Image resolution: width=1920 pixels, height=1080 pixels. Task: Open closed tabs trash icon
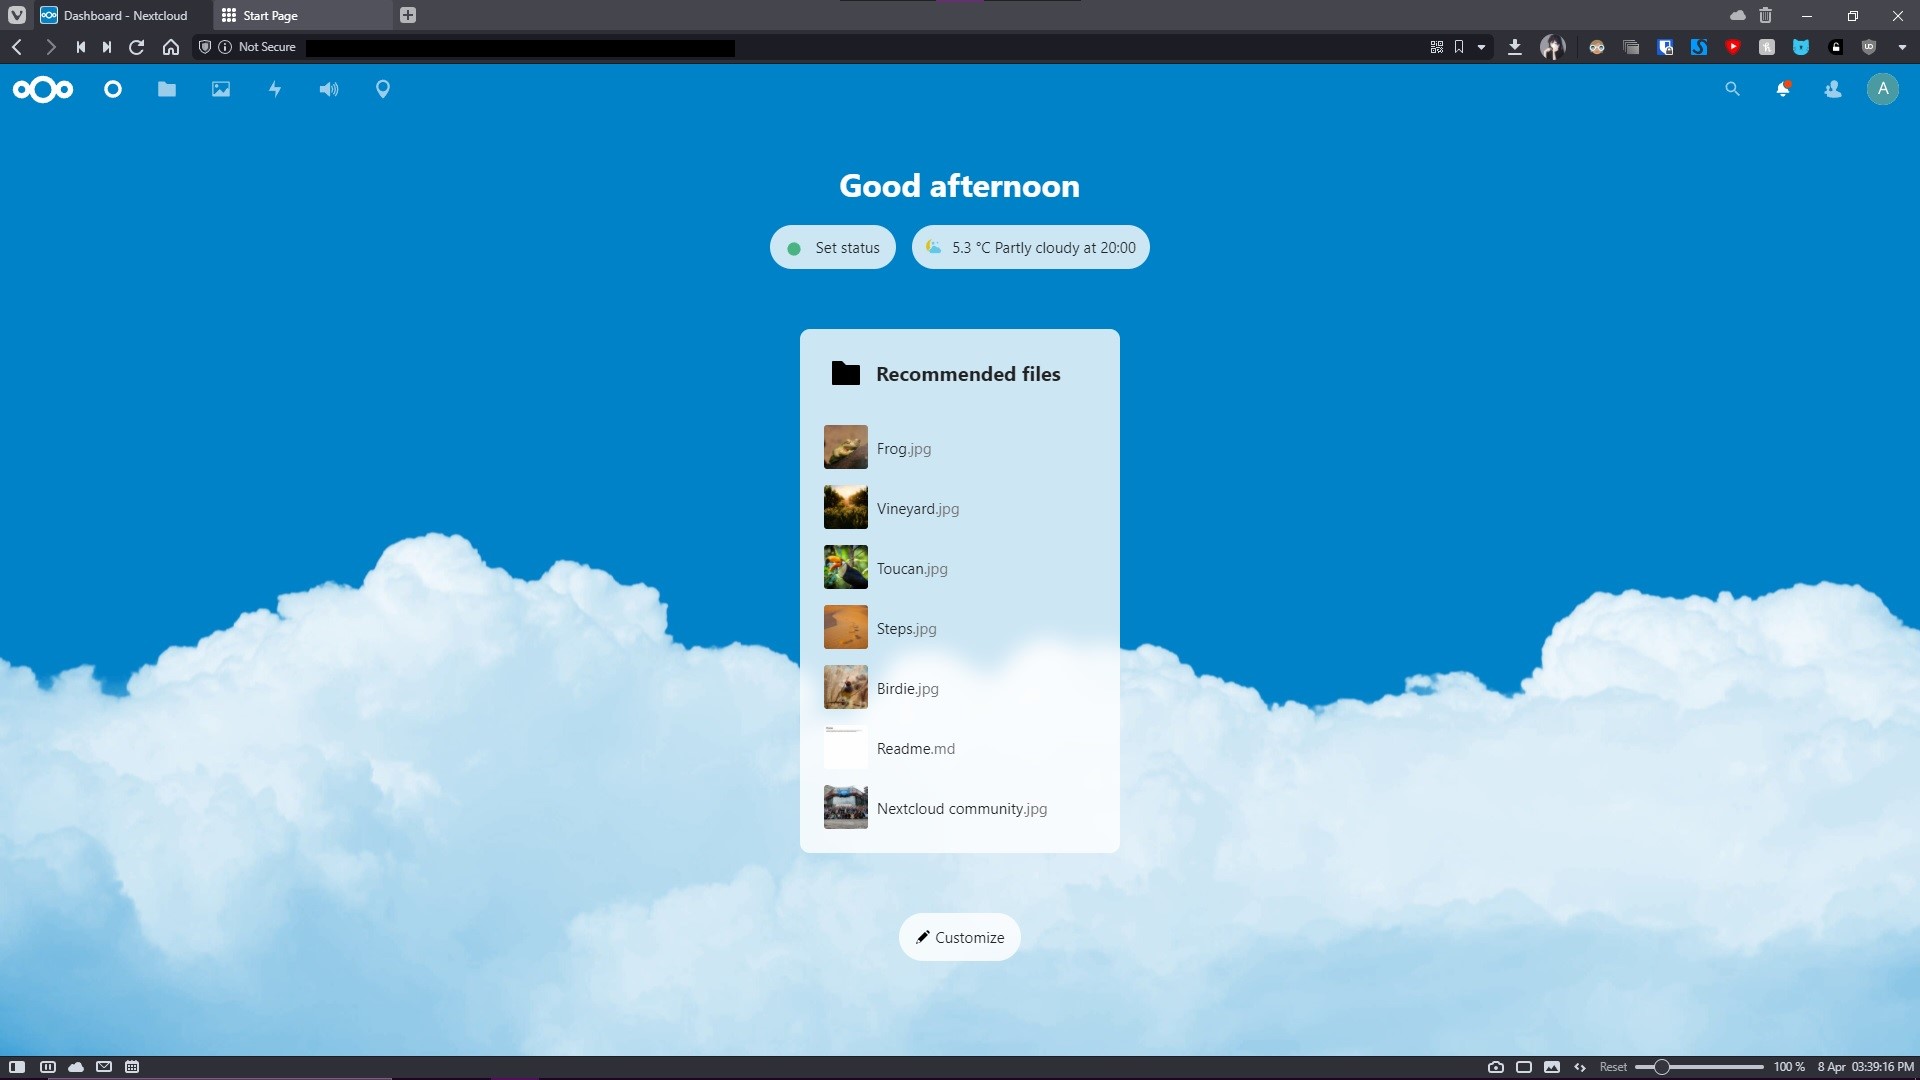coord(1766,15)
